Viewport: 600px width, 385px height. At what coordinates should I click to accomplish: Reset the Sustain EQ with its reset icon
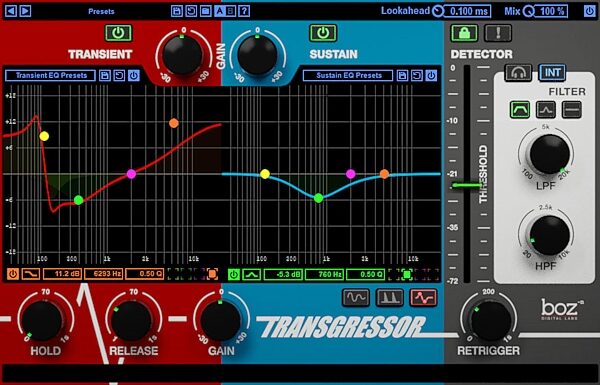pyautogui.click(x=417, y=75)
